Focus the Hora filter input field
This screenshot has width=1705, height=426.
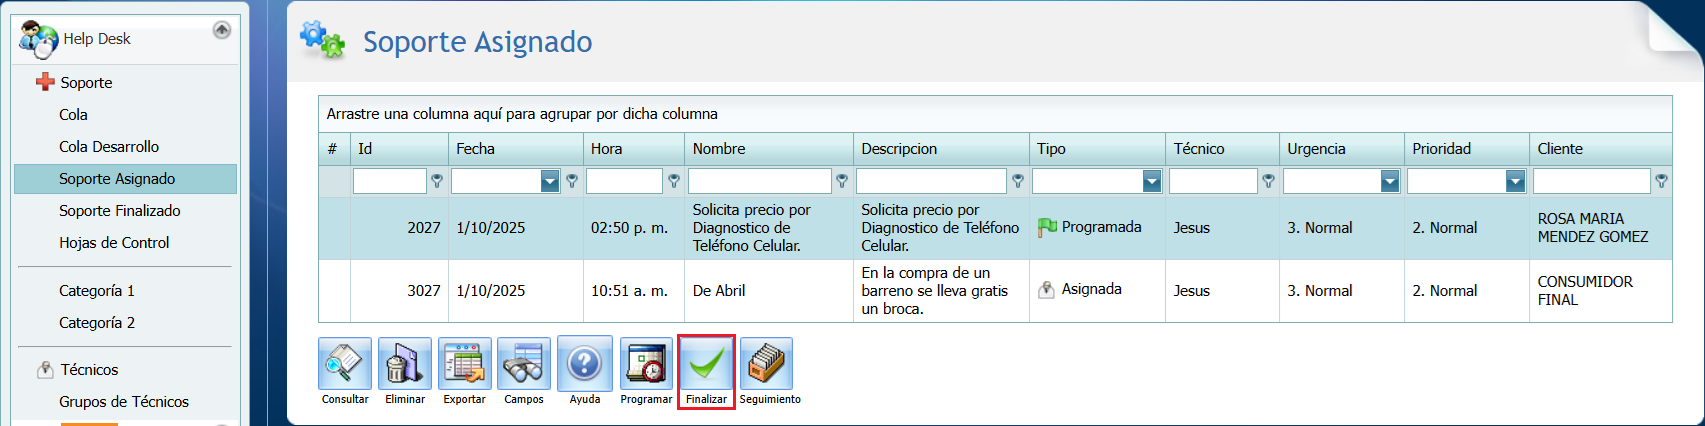pyautogui.click(x=625, y=181)
